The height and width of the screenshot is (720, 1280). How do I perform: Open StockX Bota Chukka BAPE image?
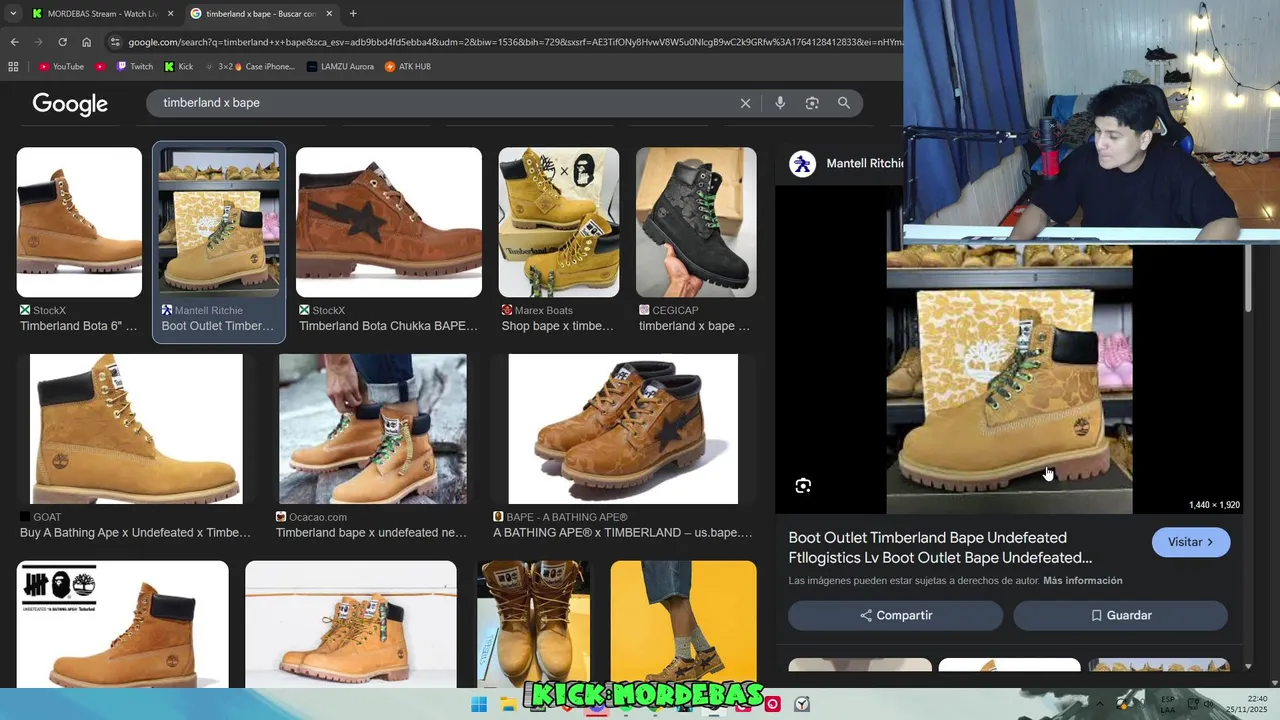[389, 222]
